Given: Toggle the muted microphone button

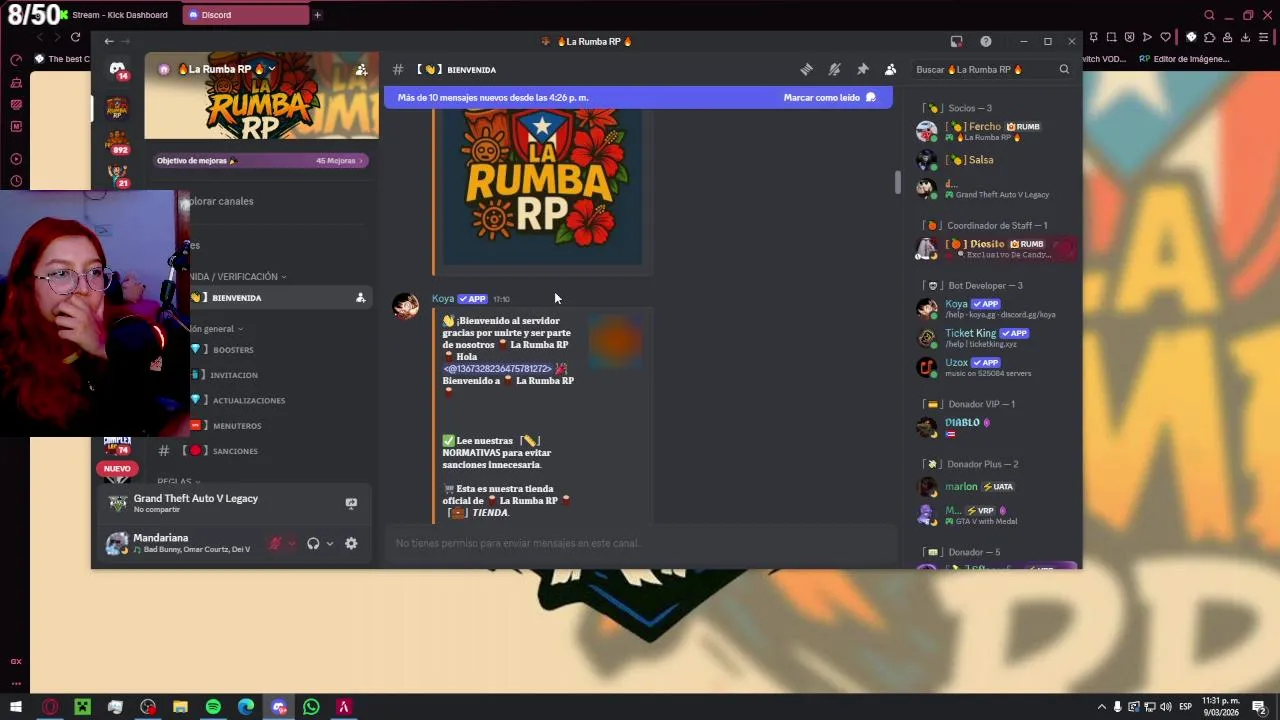Looking at the screenshot, I should coord(275,544).
